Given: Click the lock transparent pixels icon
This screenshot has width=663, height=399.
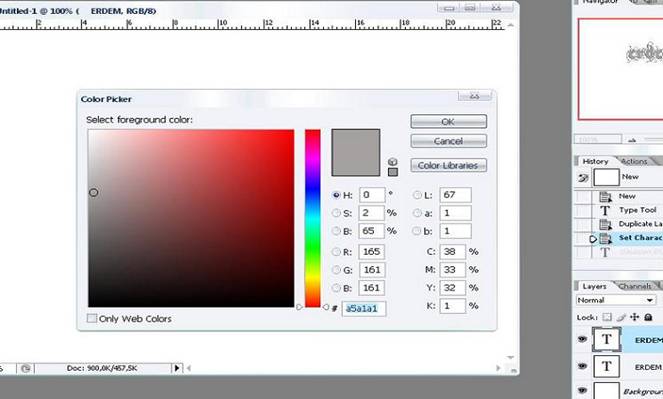Looking at the screenshot, I should [x=607, y=317].
